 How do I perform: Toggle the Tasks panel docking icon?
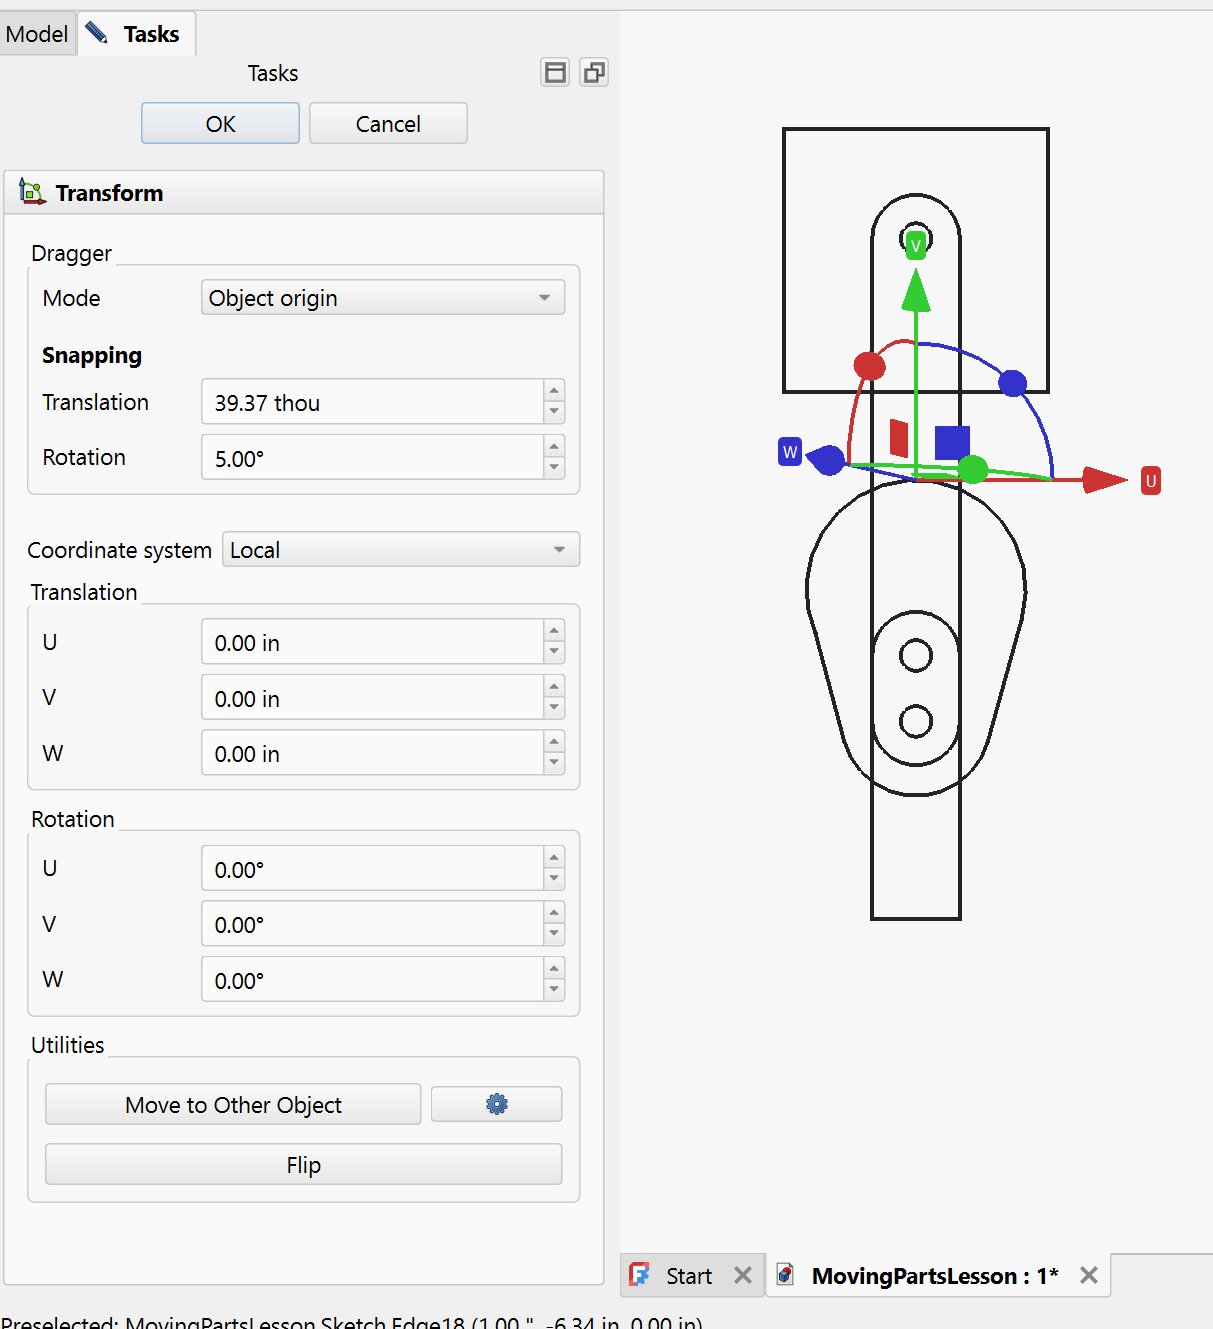555,72
